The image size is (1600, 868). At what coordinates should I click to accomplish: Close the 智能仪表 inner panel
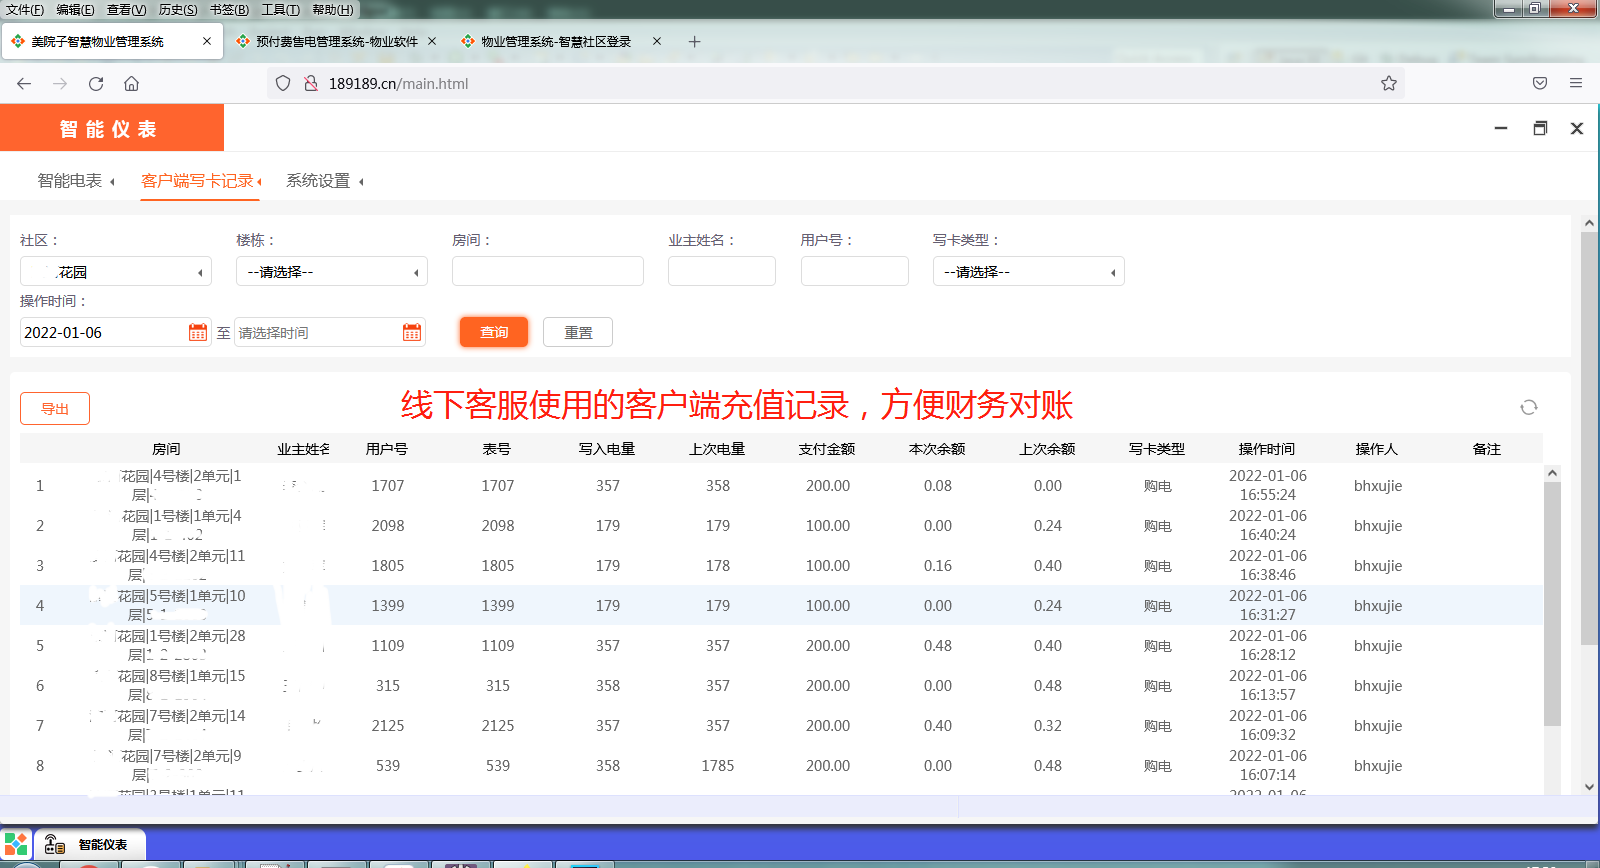pyautogui.click(x=1577, y=129)
